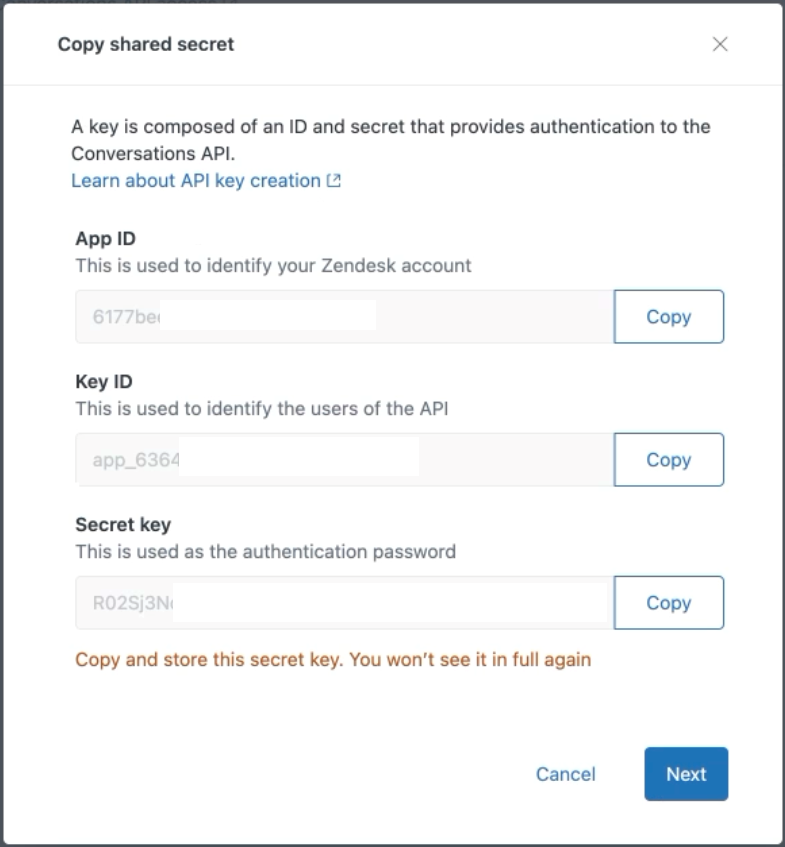Click the external link icon beside Learn link
The width and height of the screenshot is (785, 847).
(x=334, y=181)
